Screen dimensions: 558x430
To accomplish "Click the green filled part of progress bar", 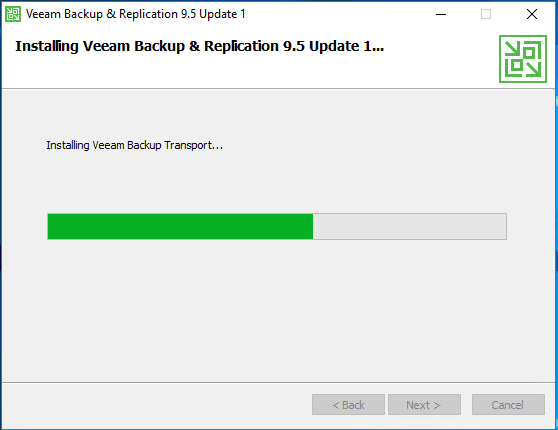I will click(180, 226).
